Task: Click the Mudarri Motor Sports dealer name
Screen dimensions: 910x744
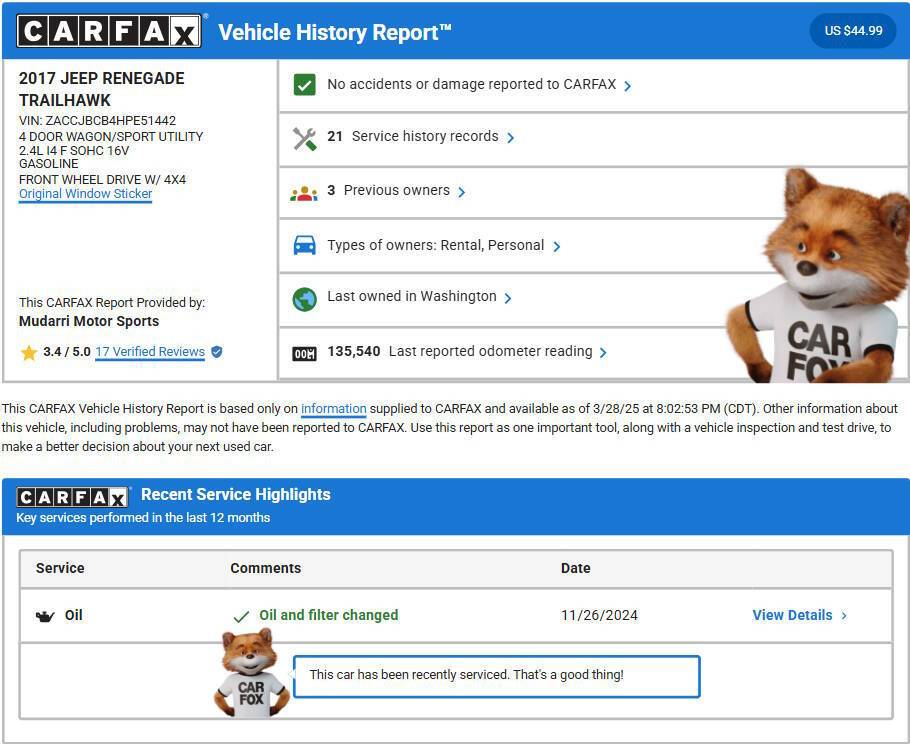Action: click(x=89, y=321)
